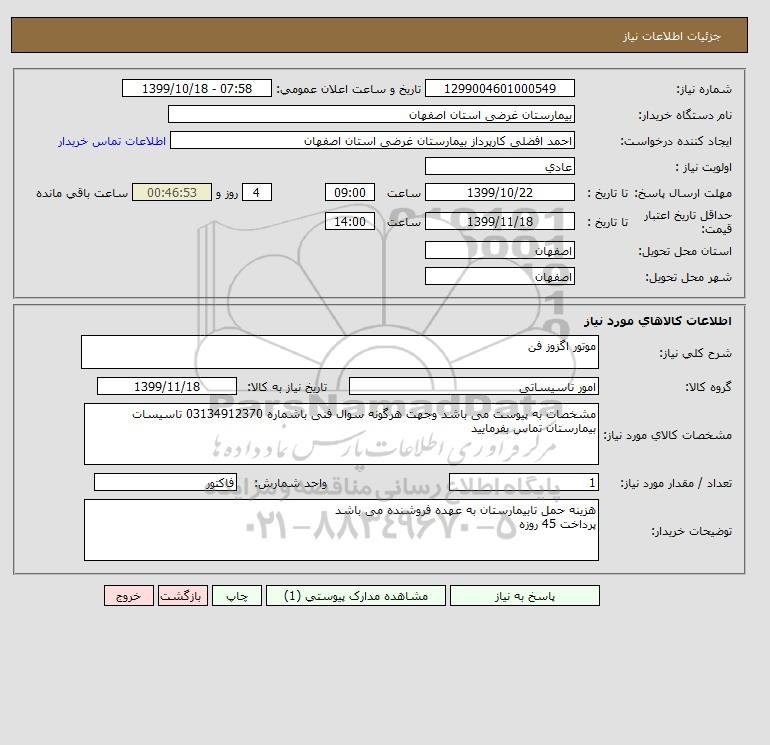This screenshot has height=745, width=770.
Task: Click the request creator field احمد افضلی
Action: coord(372,140)
